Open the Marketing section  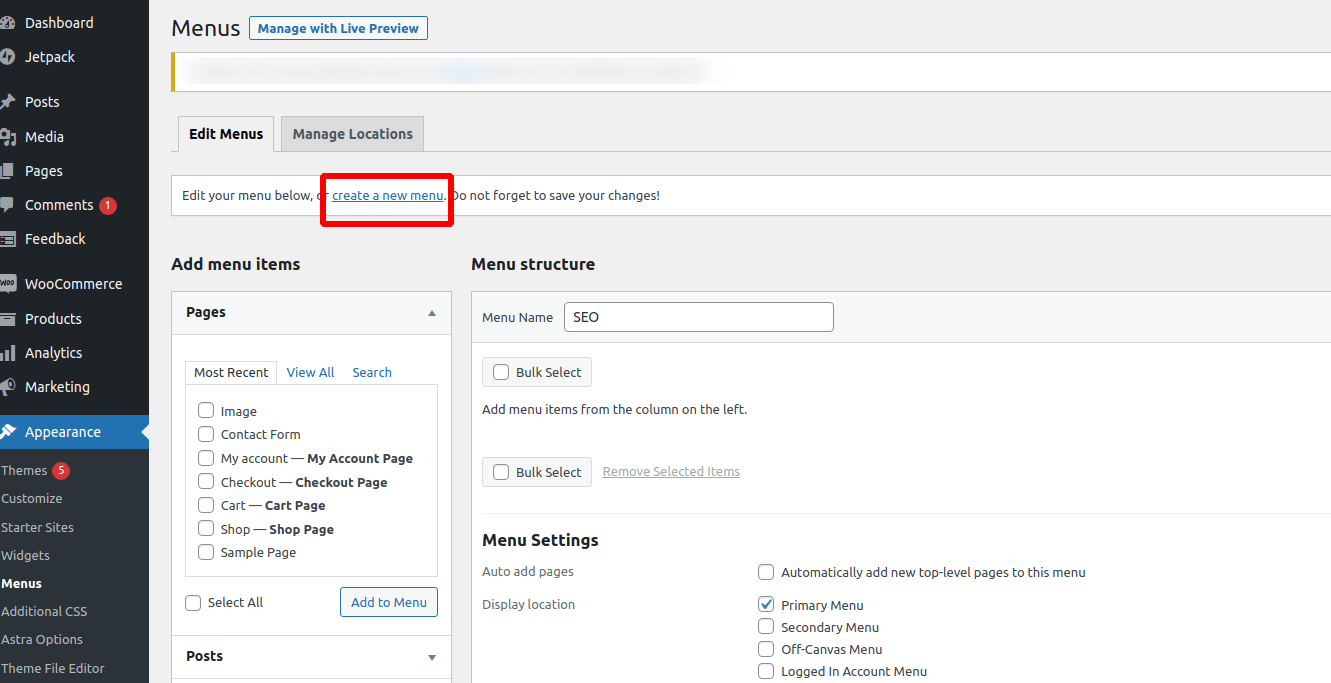pos(57,387)
